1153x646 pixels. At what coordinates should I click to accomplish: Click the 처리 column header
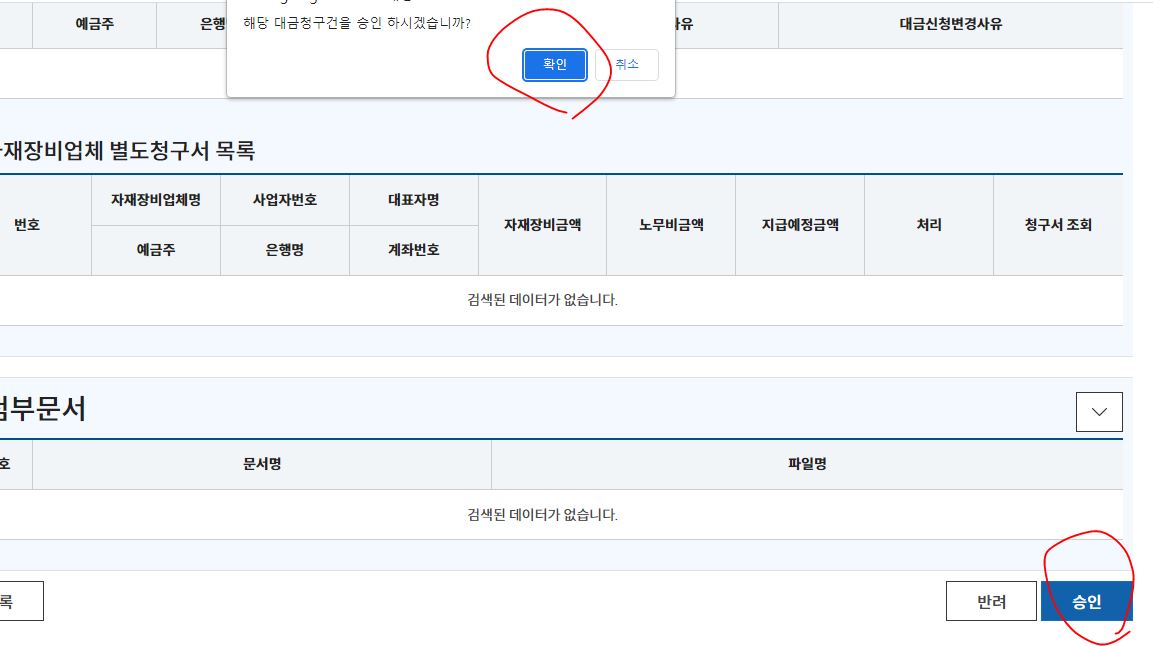point(929,225)
